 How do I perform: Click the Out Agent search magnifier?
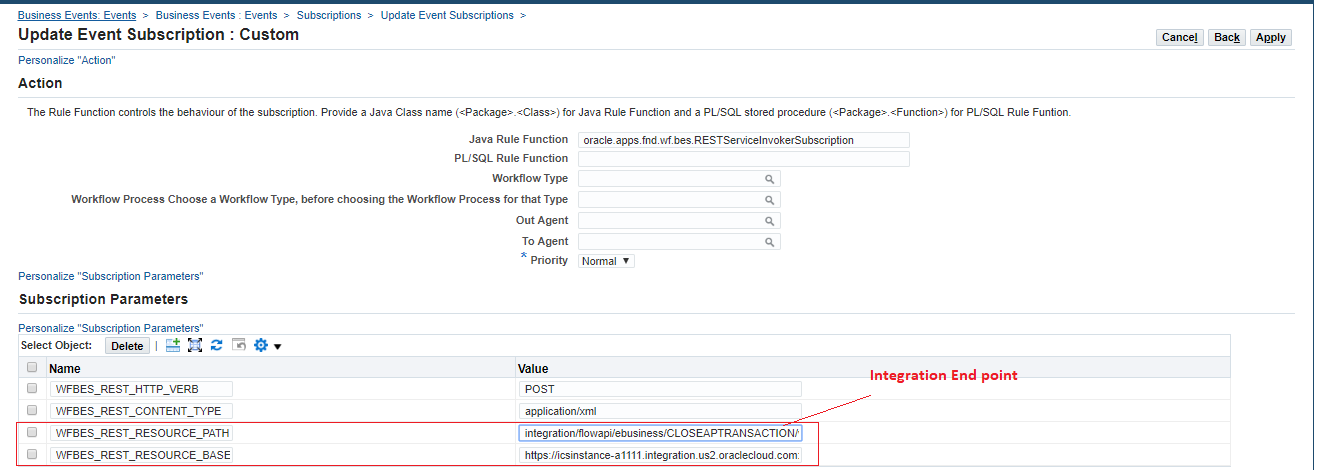pyautogui.click(x=770, y=221)
